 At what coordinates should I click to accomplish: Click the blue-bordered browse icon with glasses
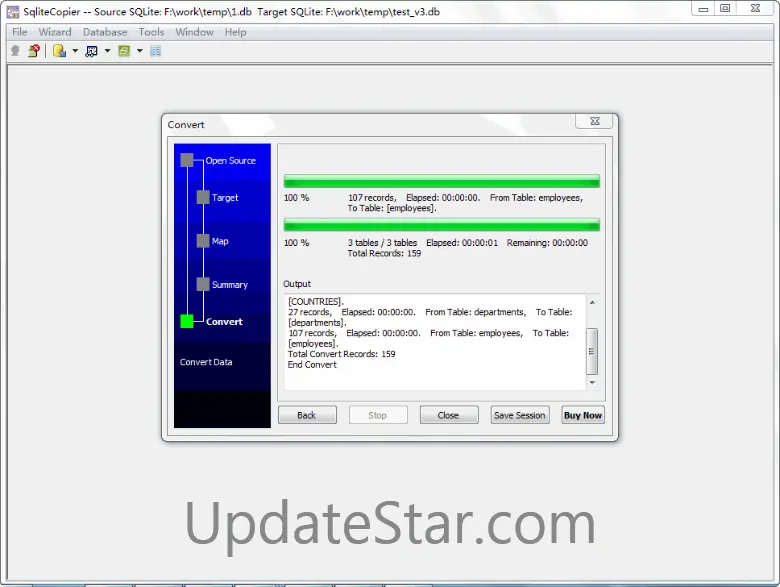92,51
